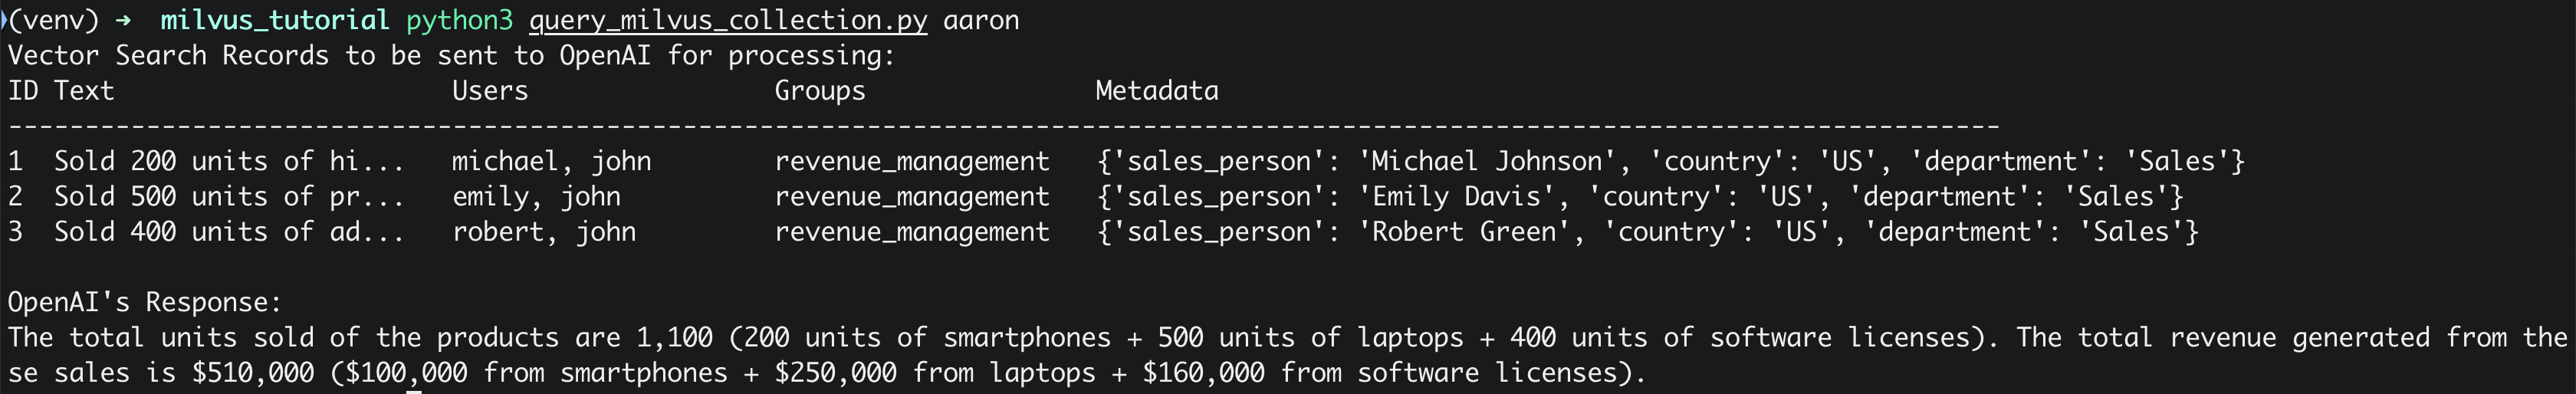
Task: Click the underlined query_milvus_collection.py filename
Action: (x=728, y=21)
